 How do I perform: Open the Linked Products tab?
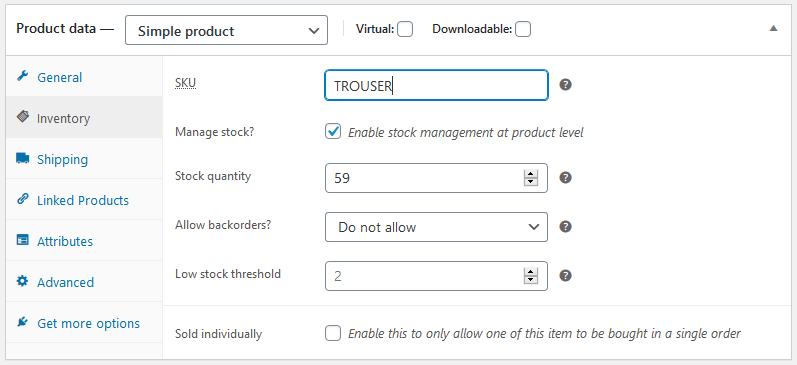pyautogui.click(x=84, y=200)
